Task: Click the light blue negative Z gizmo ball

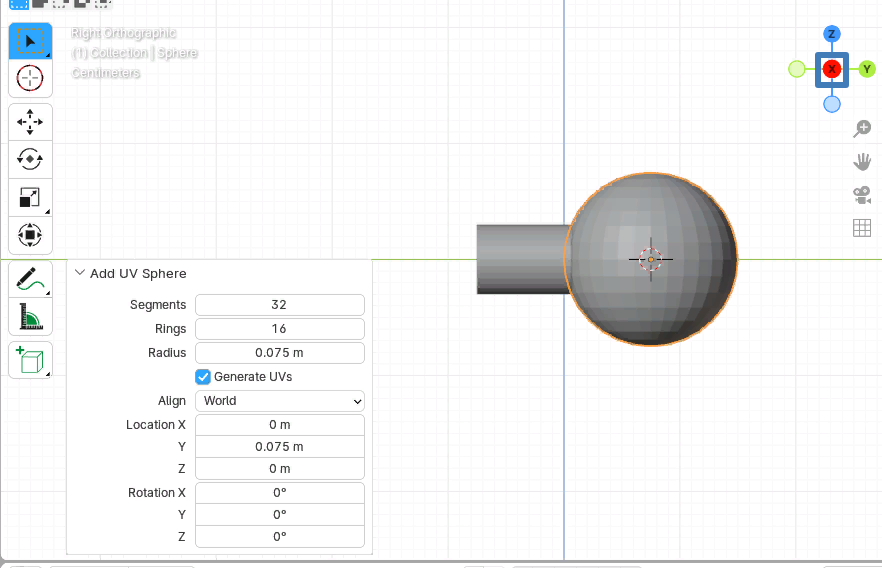Action: (831, 104)
